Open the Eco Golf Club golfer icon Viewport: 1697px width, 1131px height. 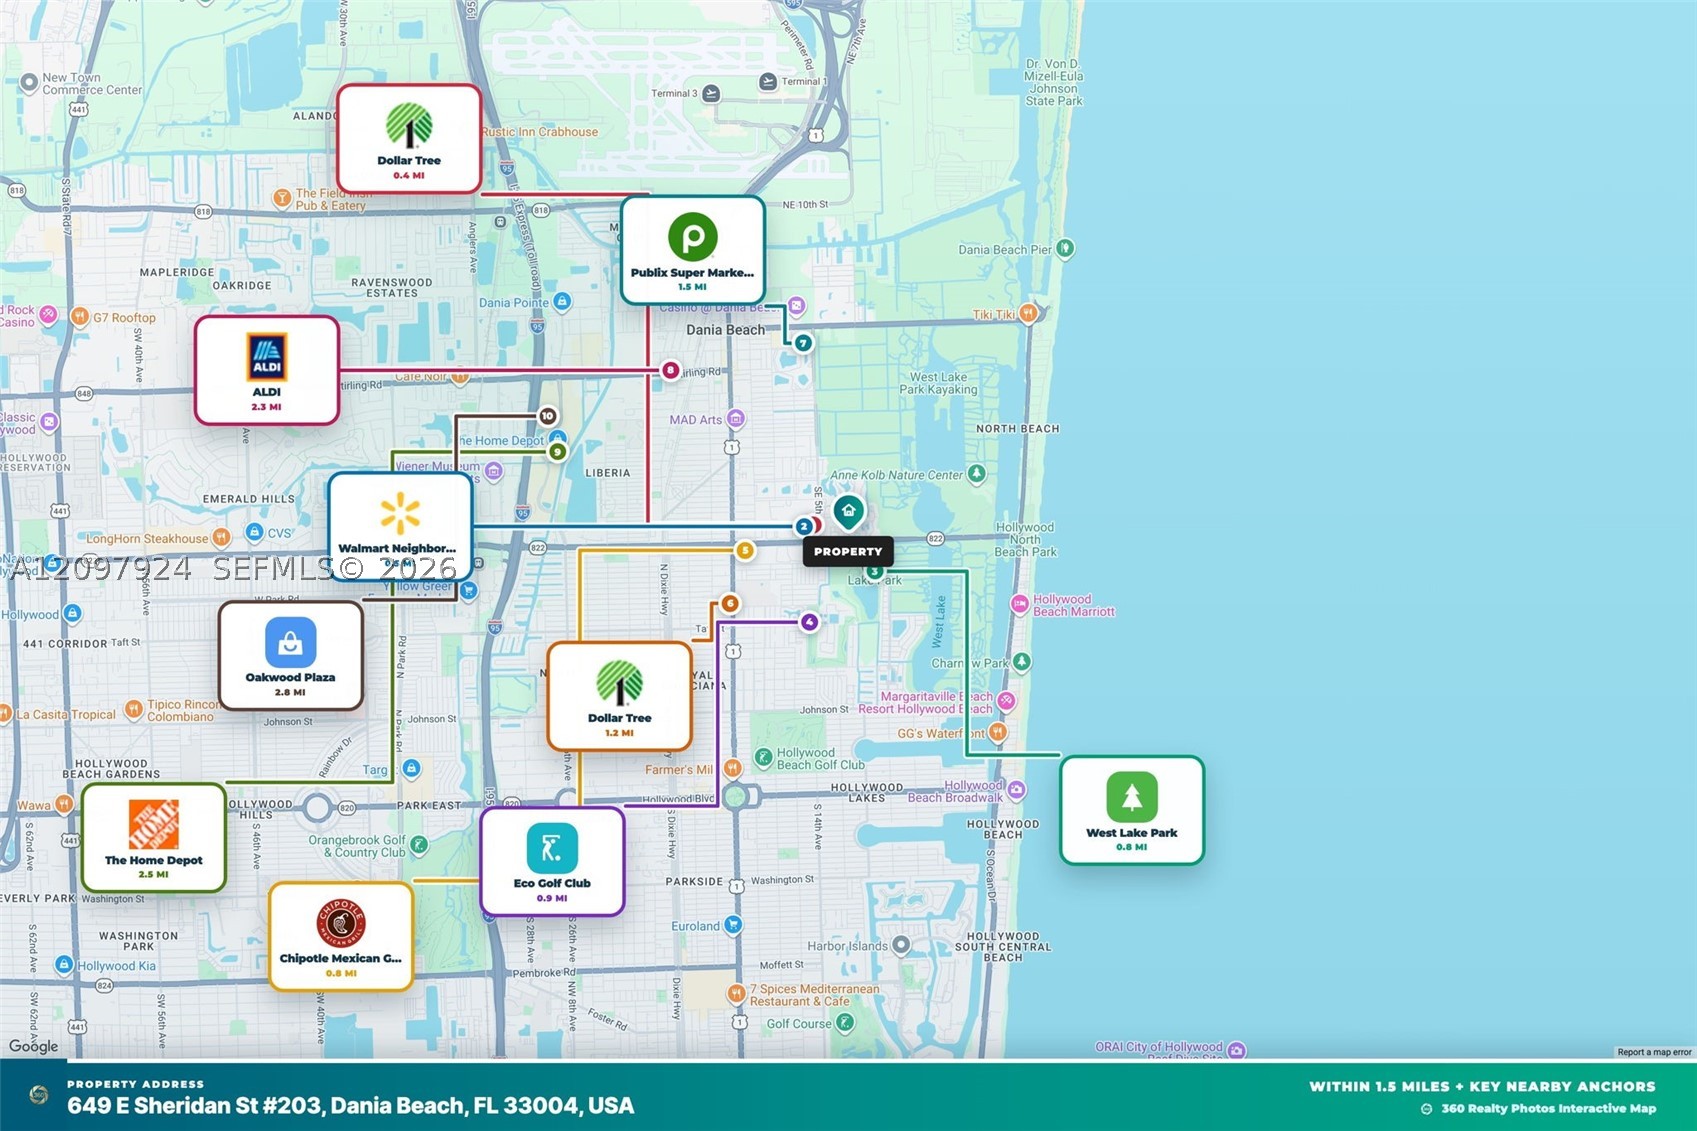pos(552,848)
